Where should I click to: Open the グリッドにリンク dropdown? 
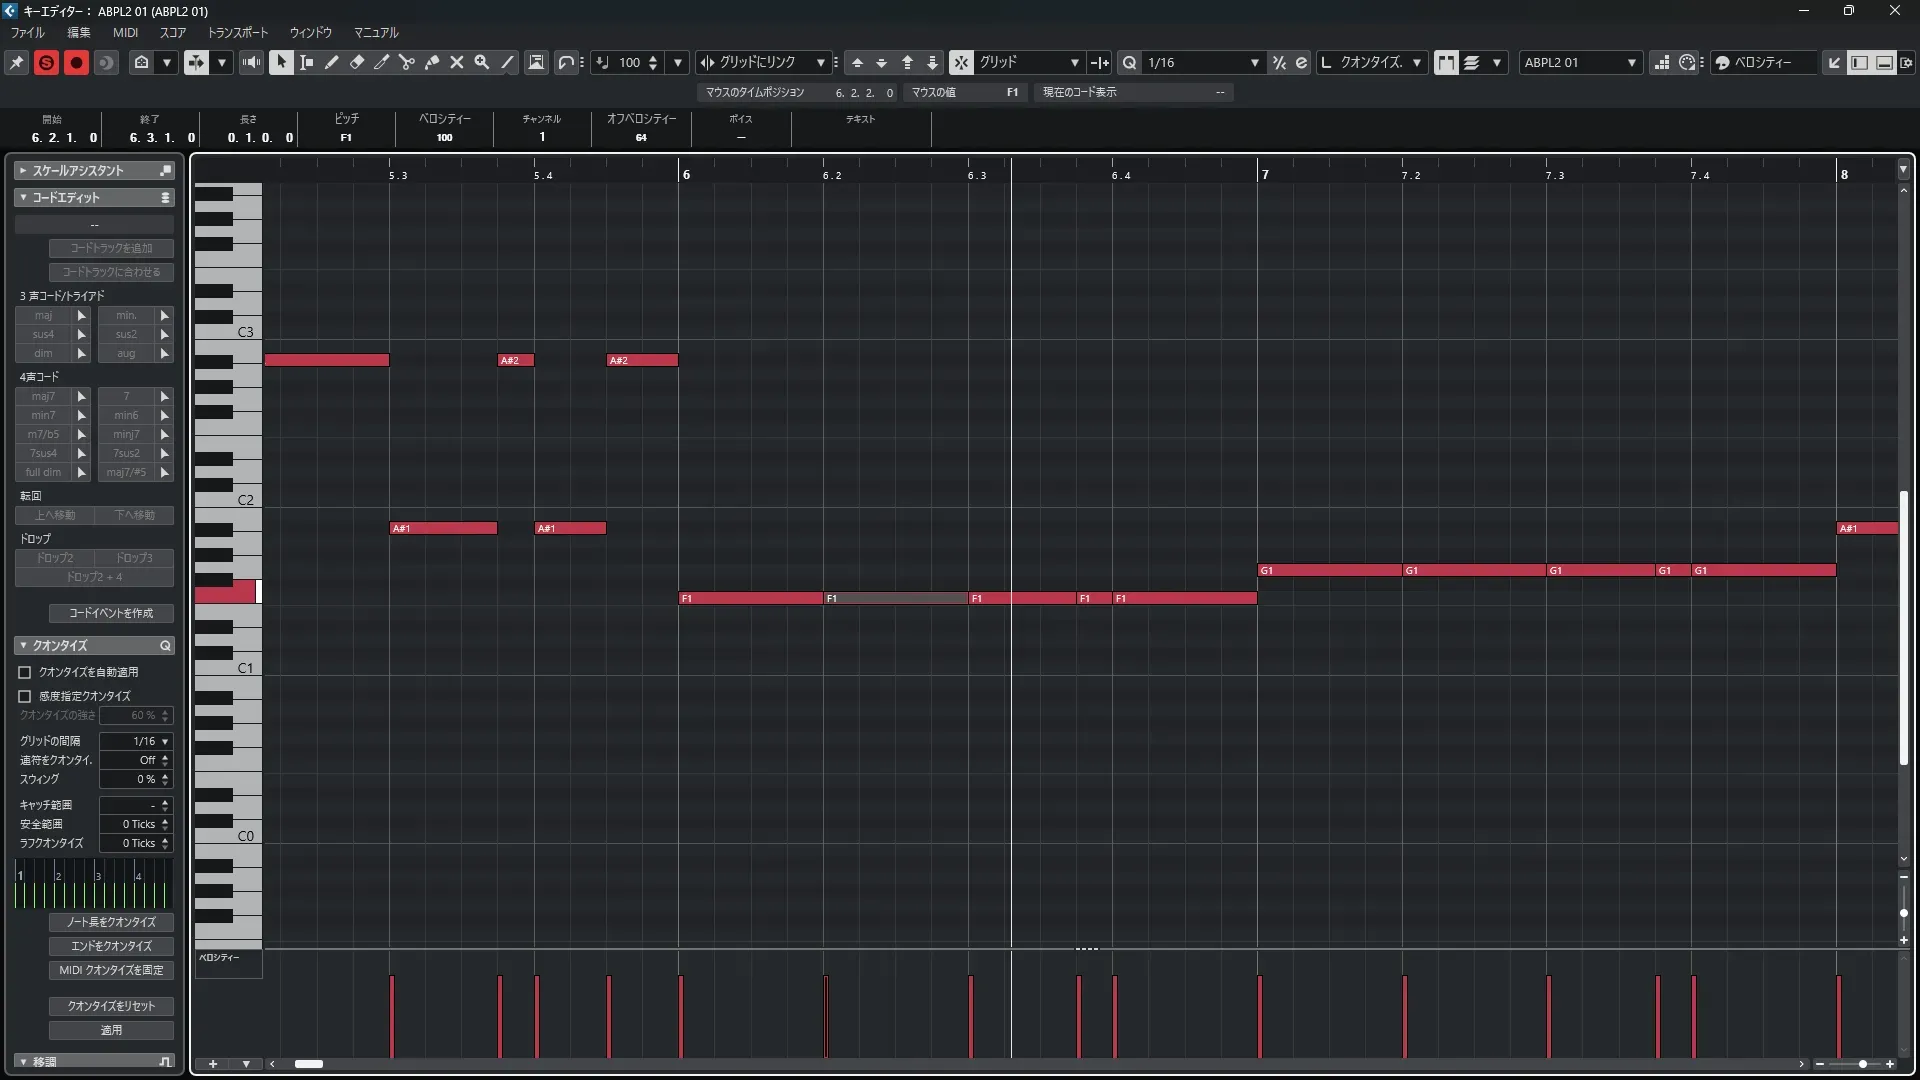pos(820,62)
